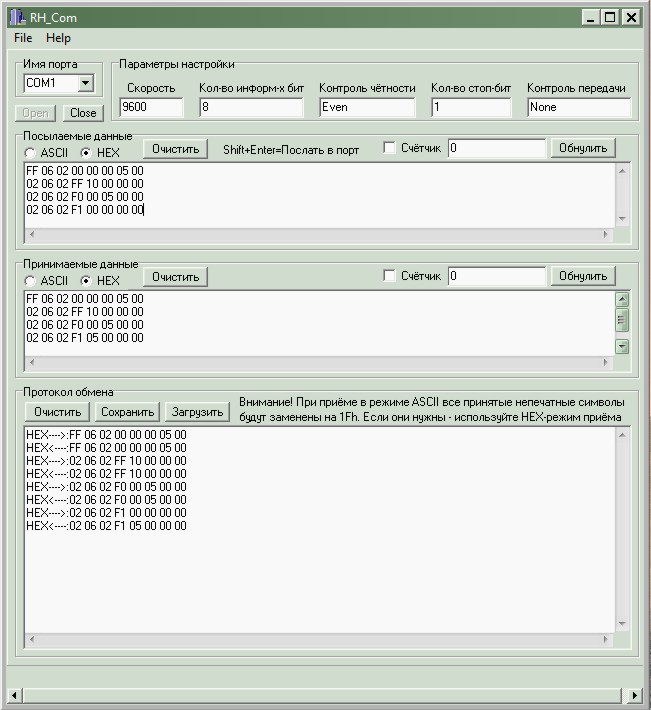Click right arrow of sent data horizontal scrollbar

[x=606, y=234]
